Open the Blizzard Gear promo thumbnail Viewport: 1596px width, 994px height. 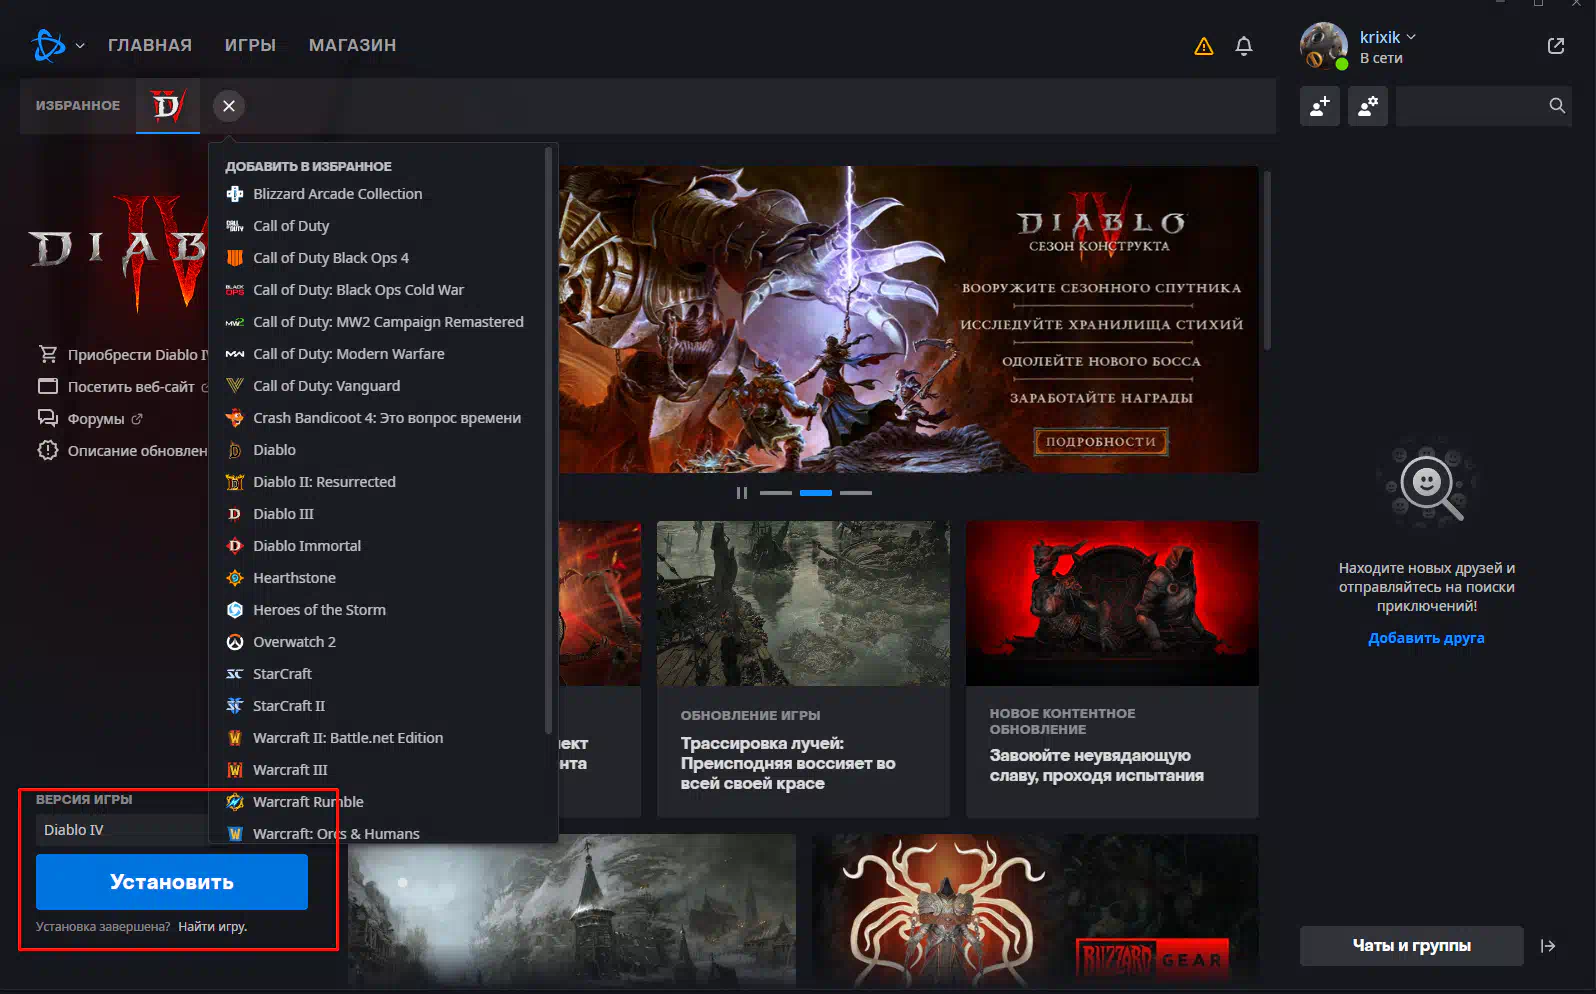pos(1035,909)
